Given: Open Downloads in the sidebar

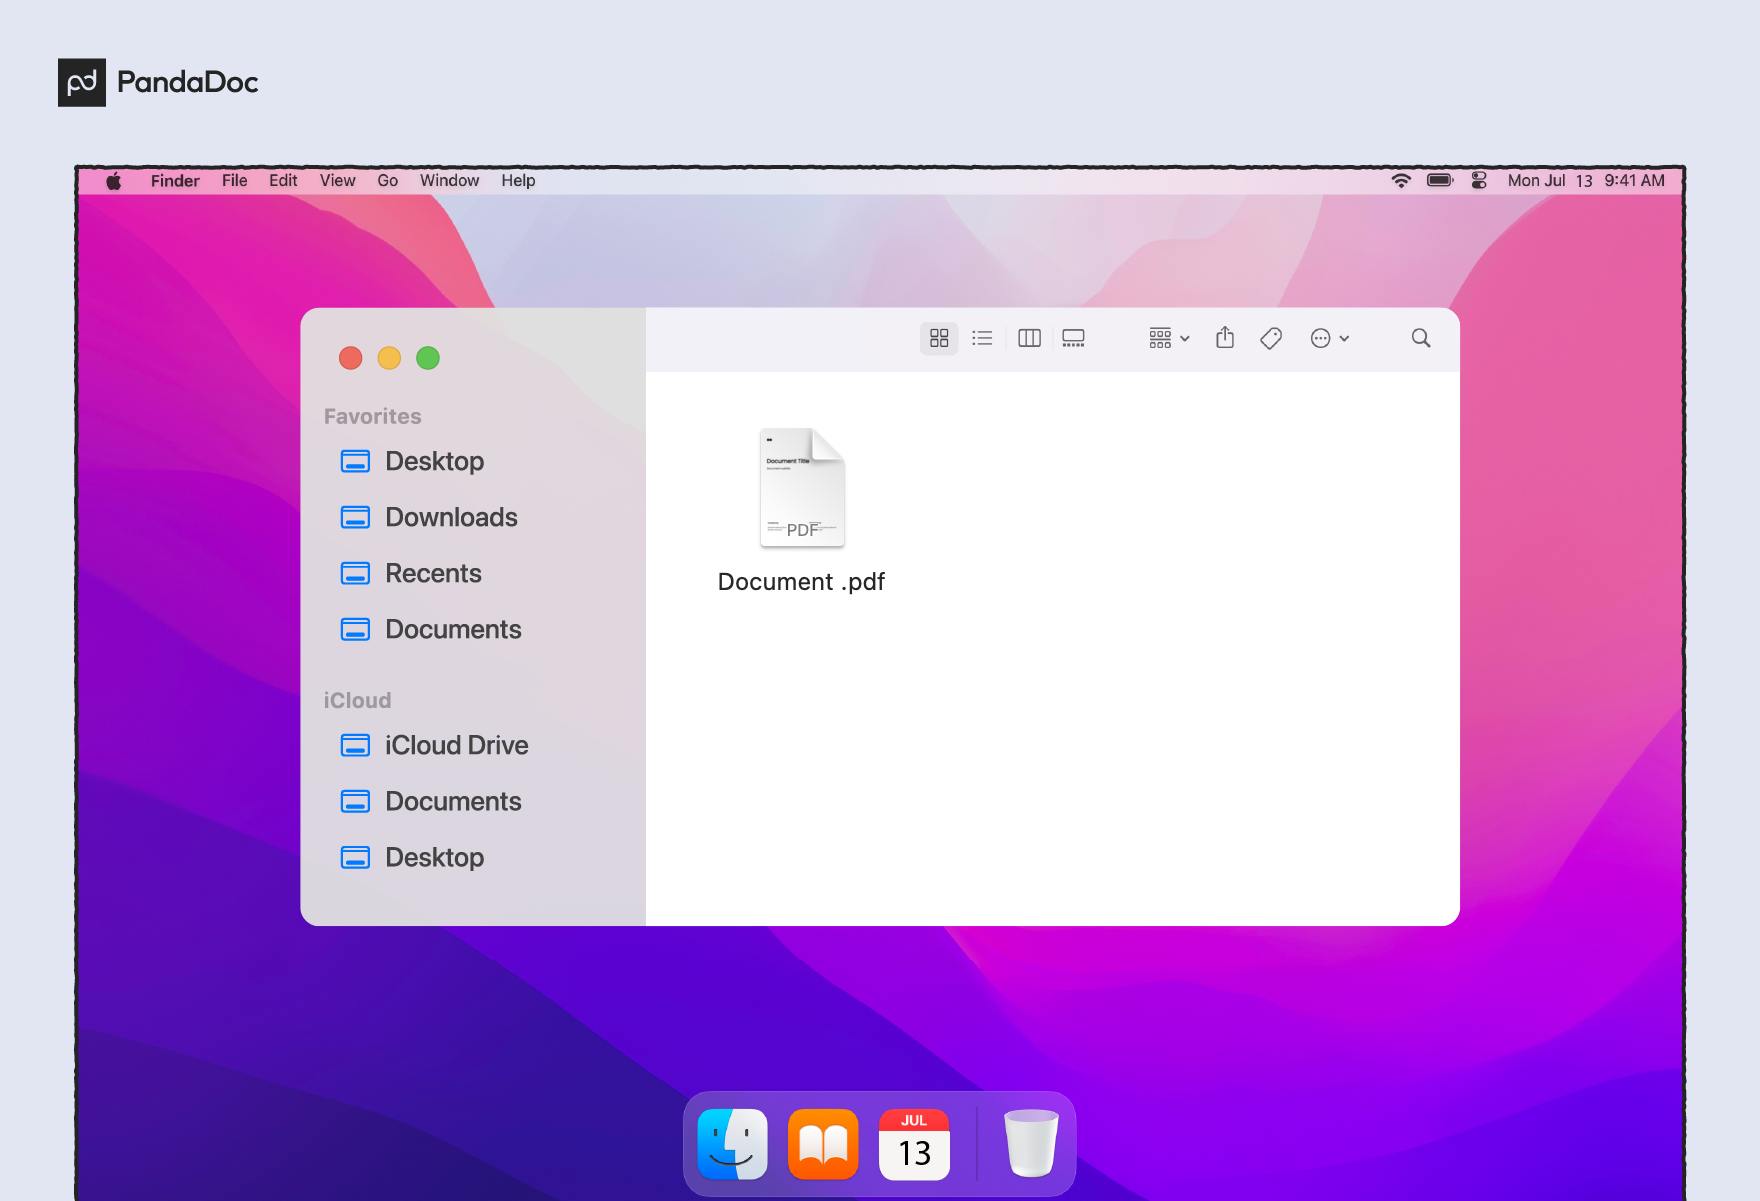Looking at the screenshot, I should (x=429, y=517).
